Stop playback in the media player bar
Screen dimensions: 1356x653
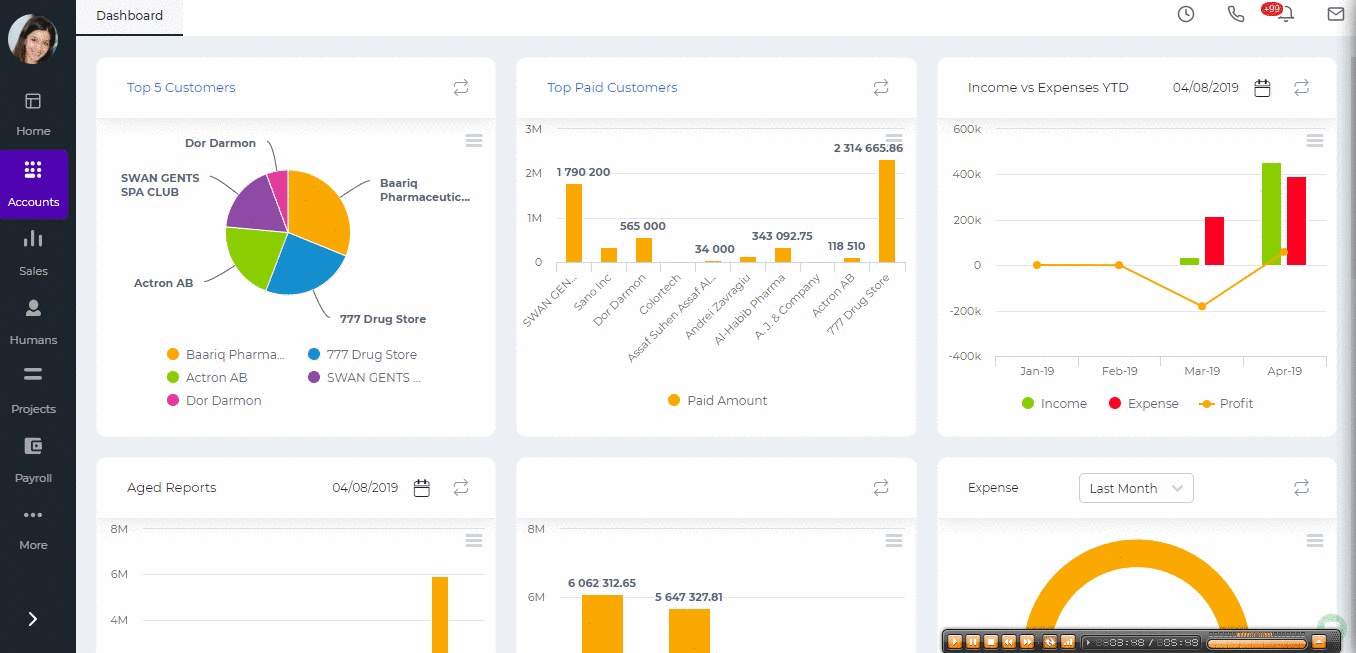coord(991,641)
